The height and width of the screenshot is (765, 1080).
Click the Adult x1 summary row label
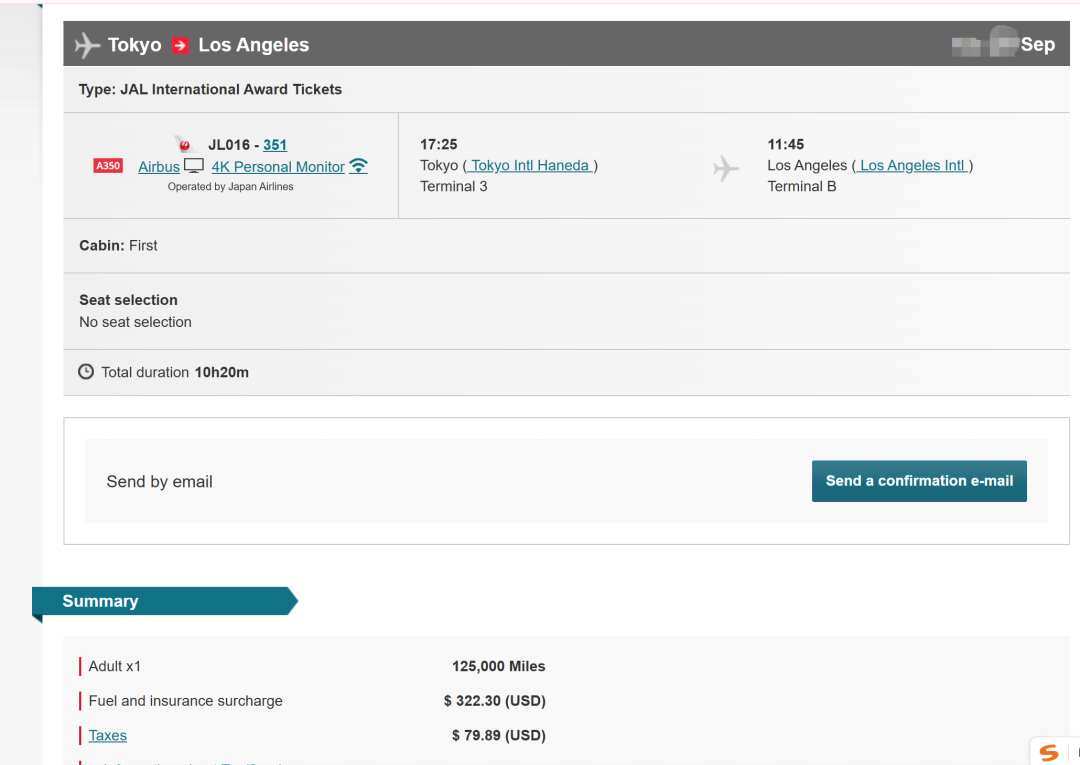[114, 667]
